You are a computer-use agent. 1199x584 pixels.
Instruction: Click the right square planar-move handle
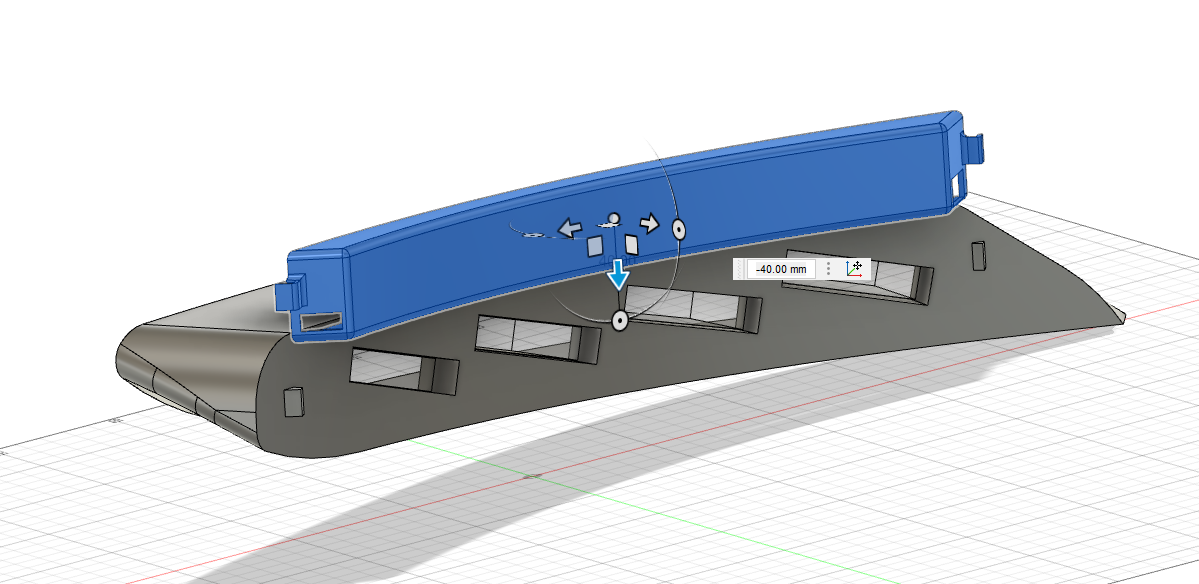632,244
